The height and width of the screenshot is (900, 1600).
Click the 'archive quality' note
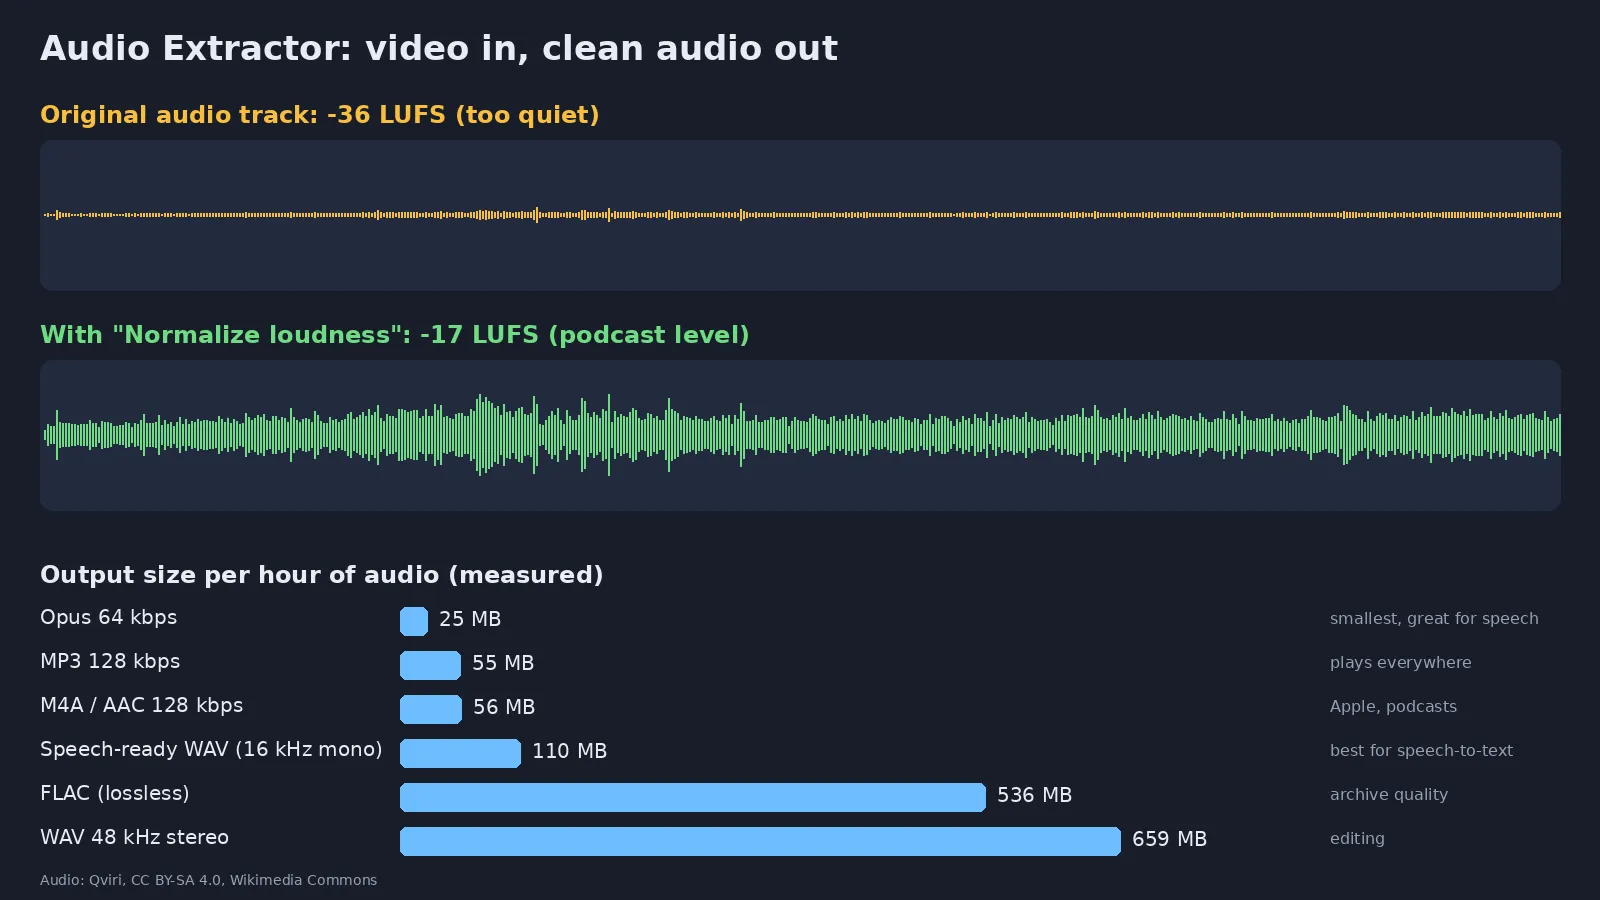(1389, 795)
